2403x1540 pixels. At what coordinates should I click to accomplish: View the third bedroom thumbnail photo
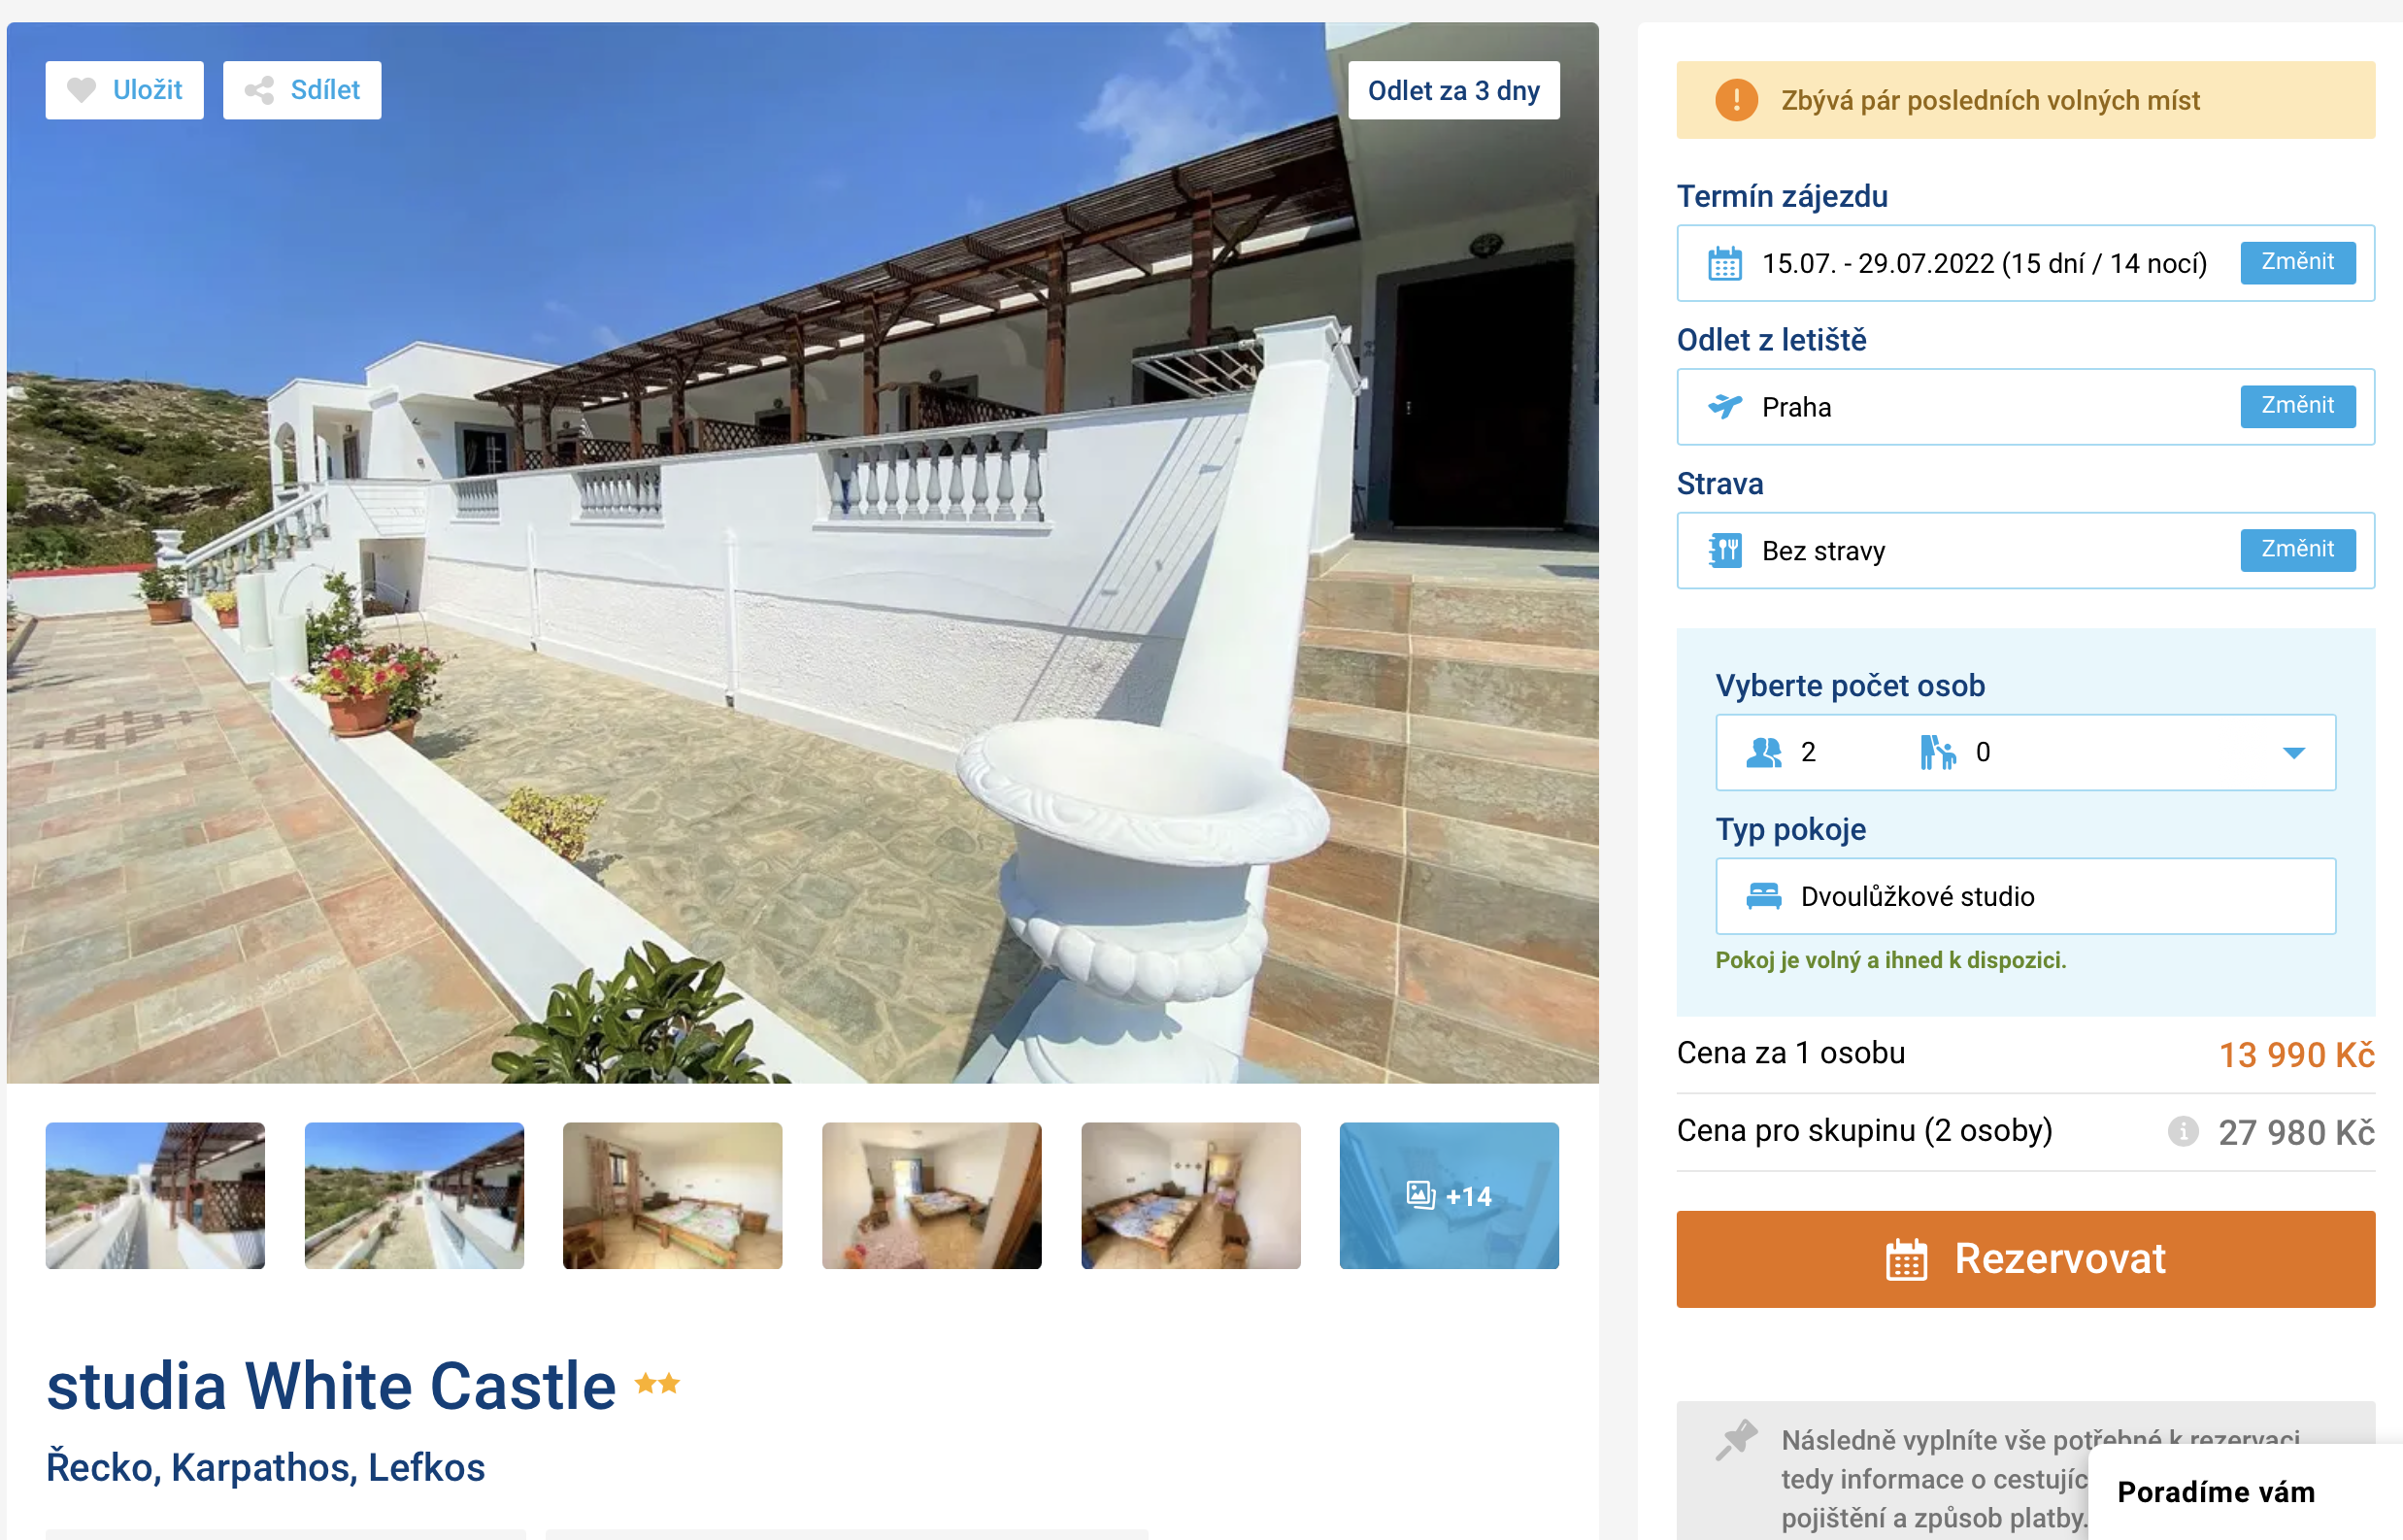pos(1190,1196)
